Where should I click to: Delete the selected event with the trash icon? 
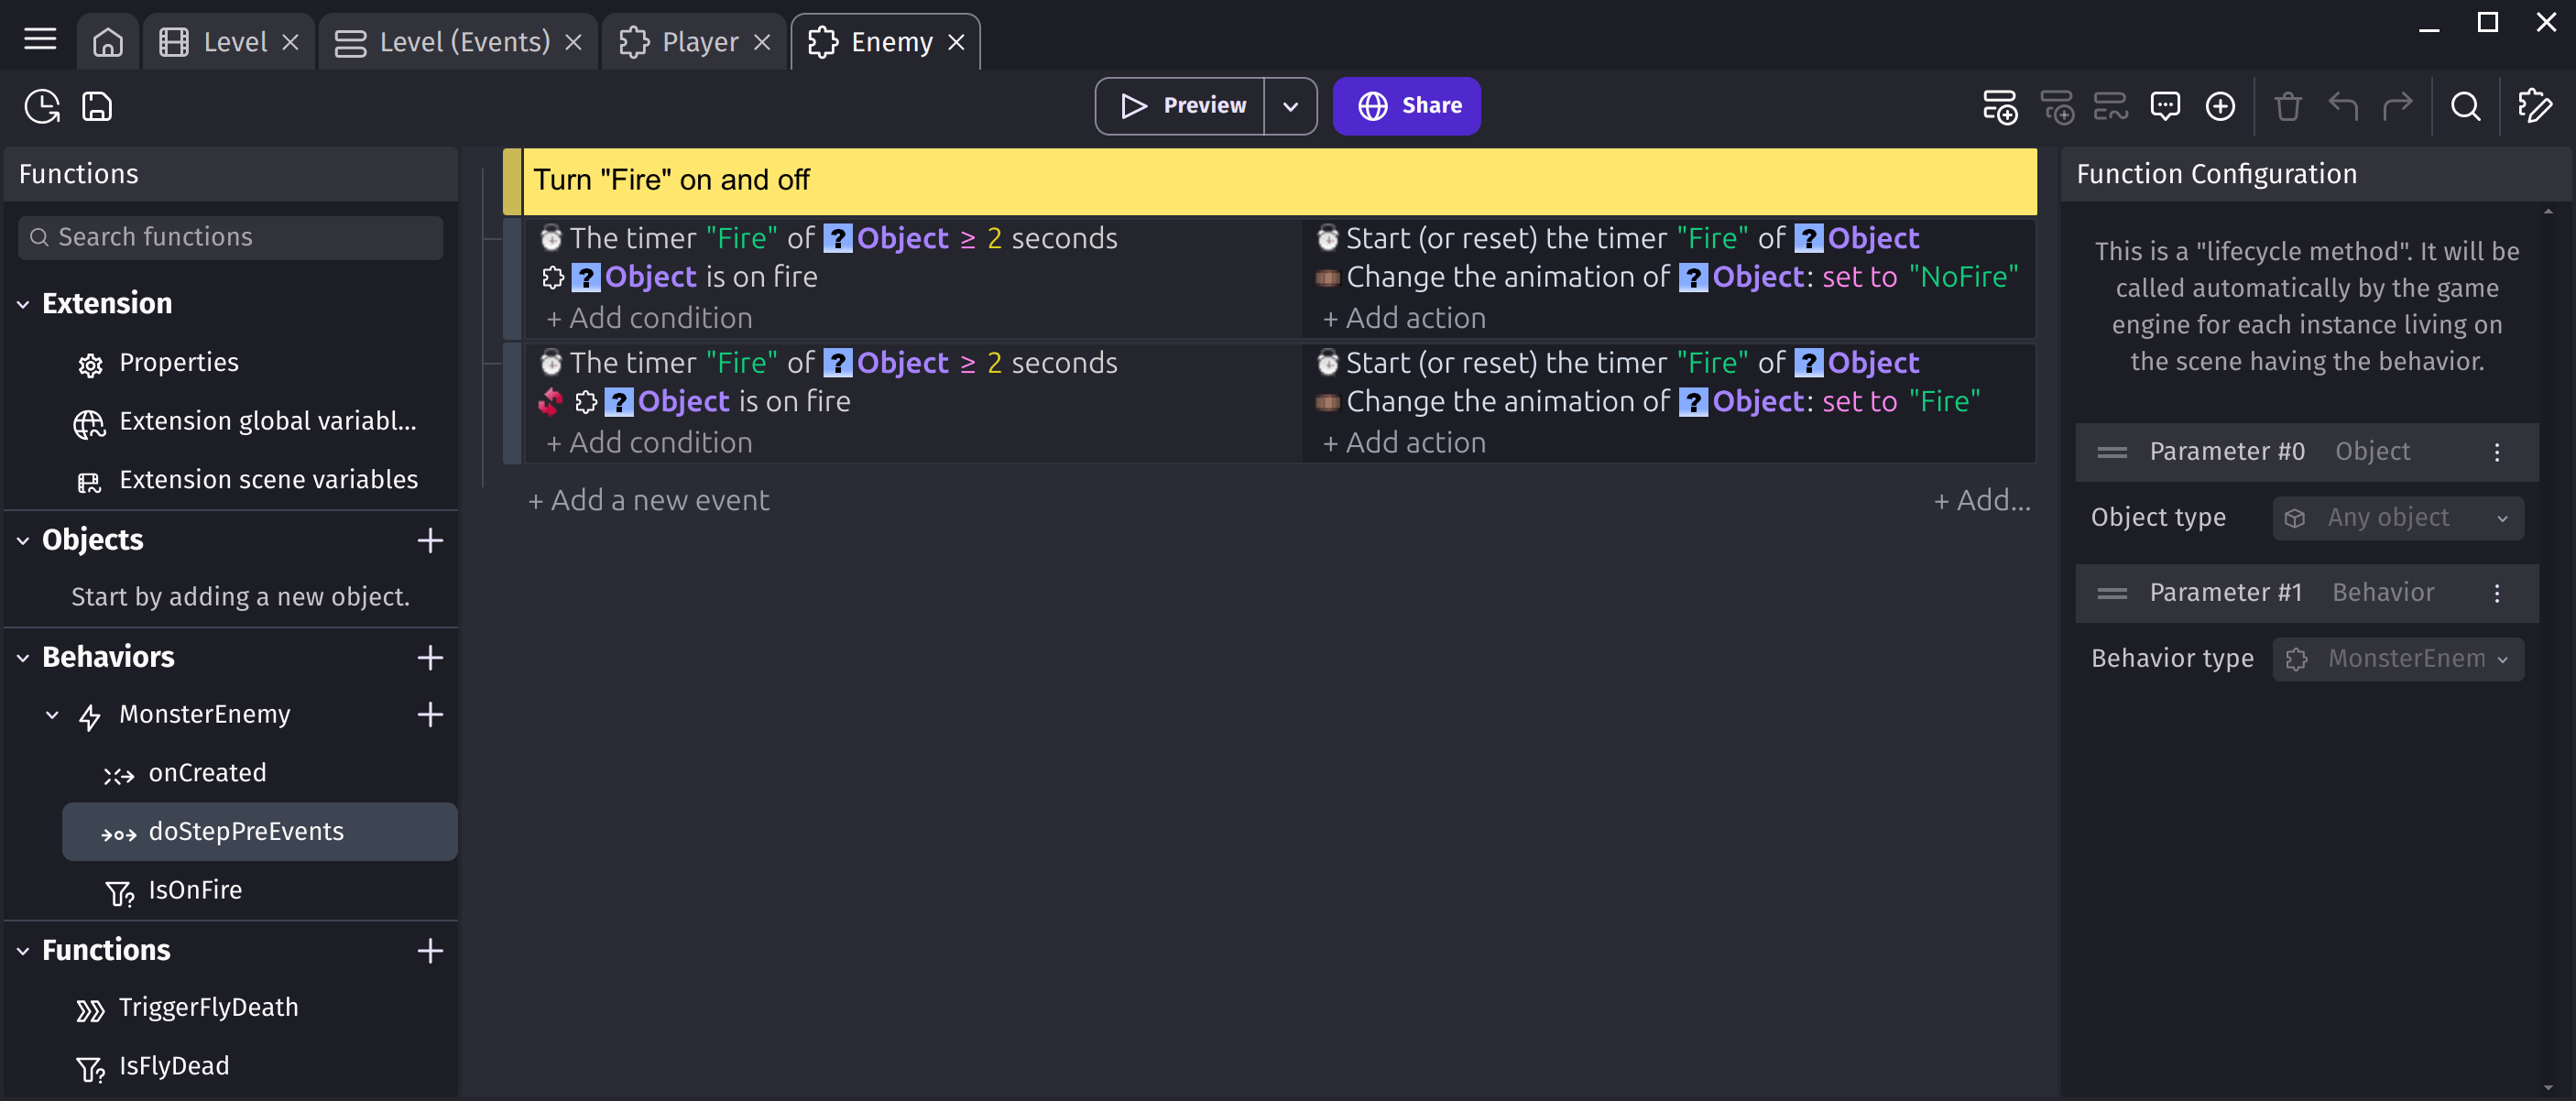tap(2288, 106)
